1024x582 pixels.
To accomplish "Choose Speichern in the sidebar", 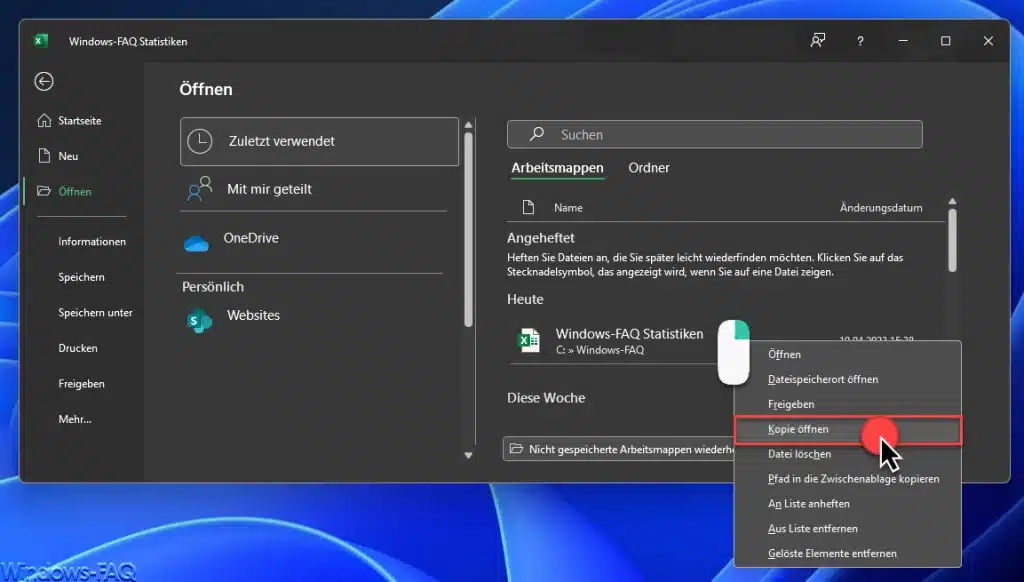I will (81, 277).
